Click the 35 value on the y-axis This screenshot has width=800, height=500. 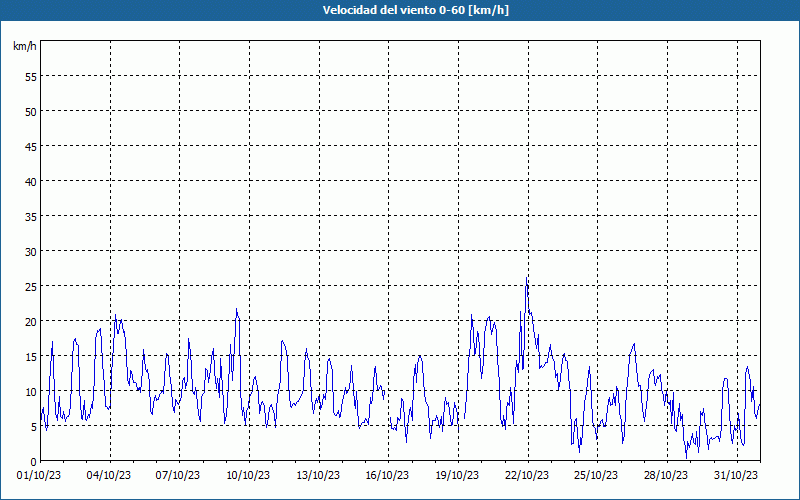point(31,216)
